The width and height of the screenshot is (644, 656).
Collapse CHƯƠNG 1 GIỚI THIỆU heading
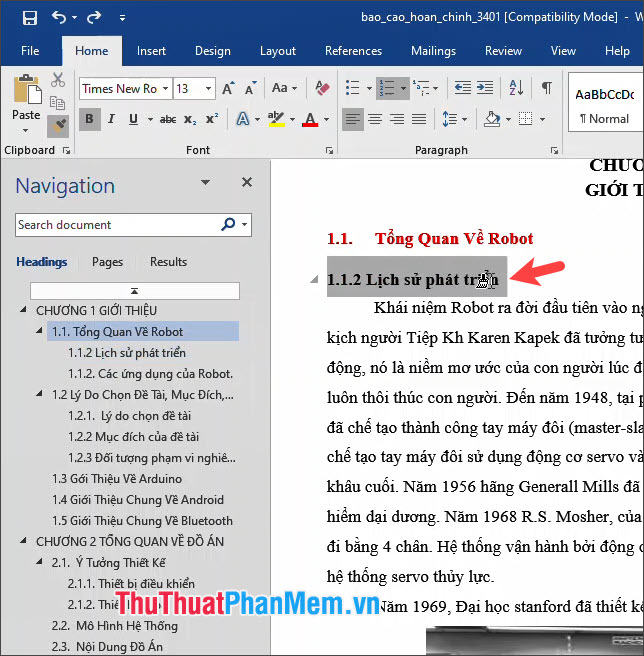click(x=23, y=310)
